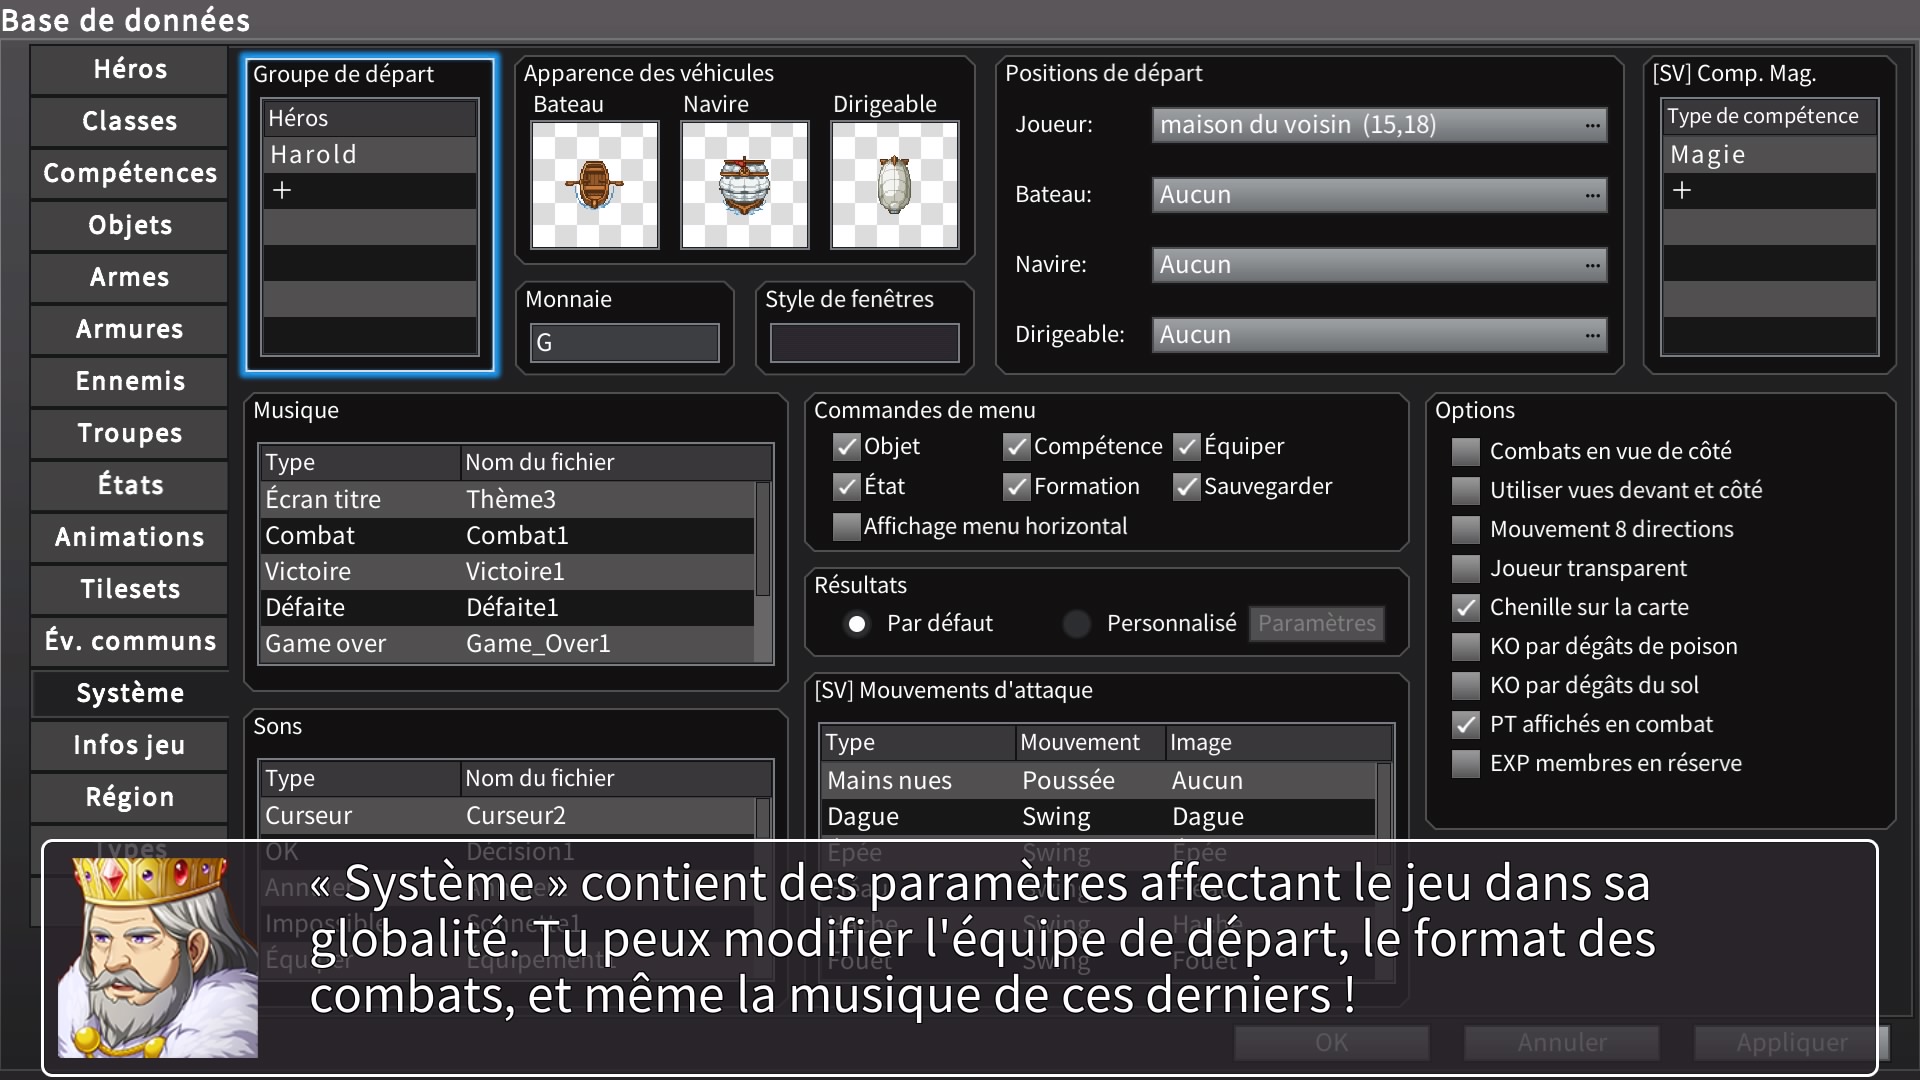
Task: Select the Personnalisé results radio button
Action: click(x=1077, y=624)
